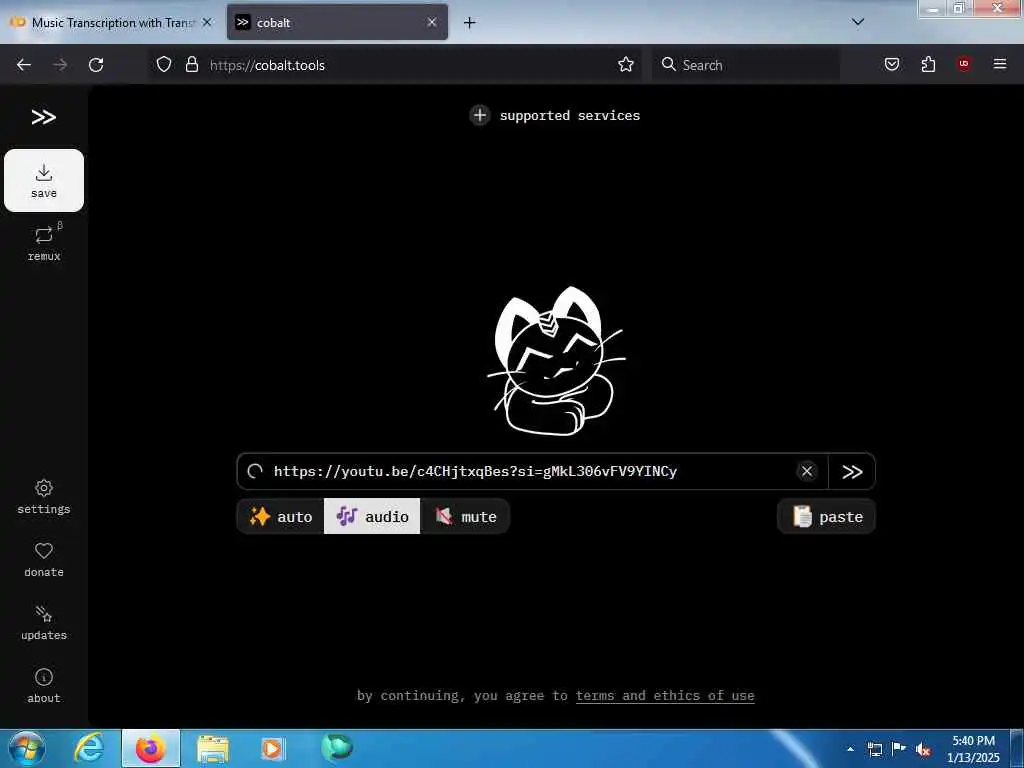Viewport: 1024px width, 768px height.
Task: Show tracking protection shield info
Action: 164,65
